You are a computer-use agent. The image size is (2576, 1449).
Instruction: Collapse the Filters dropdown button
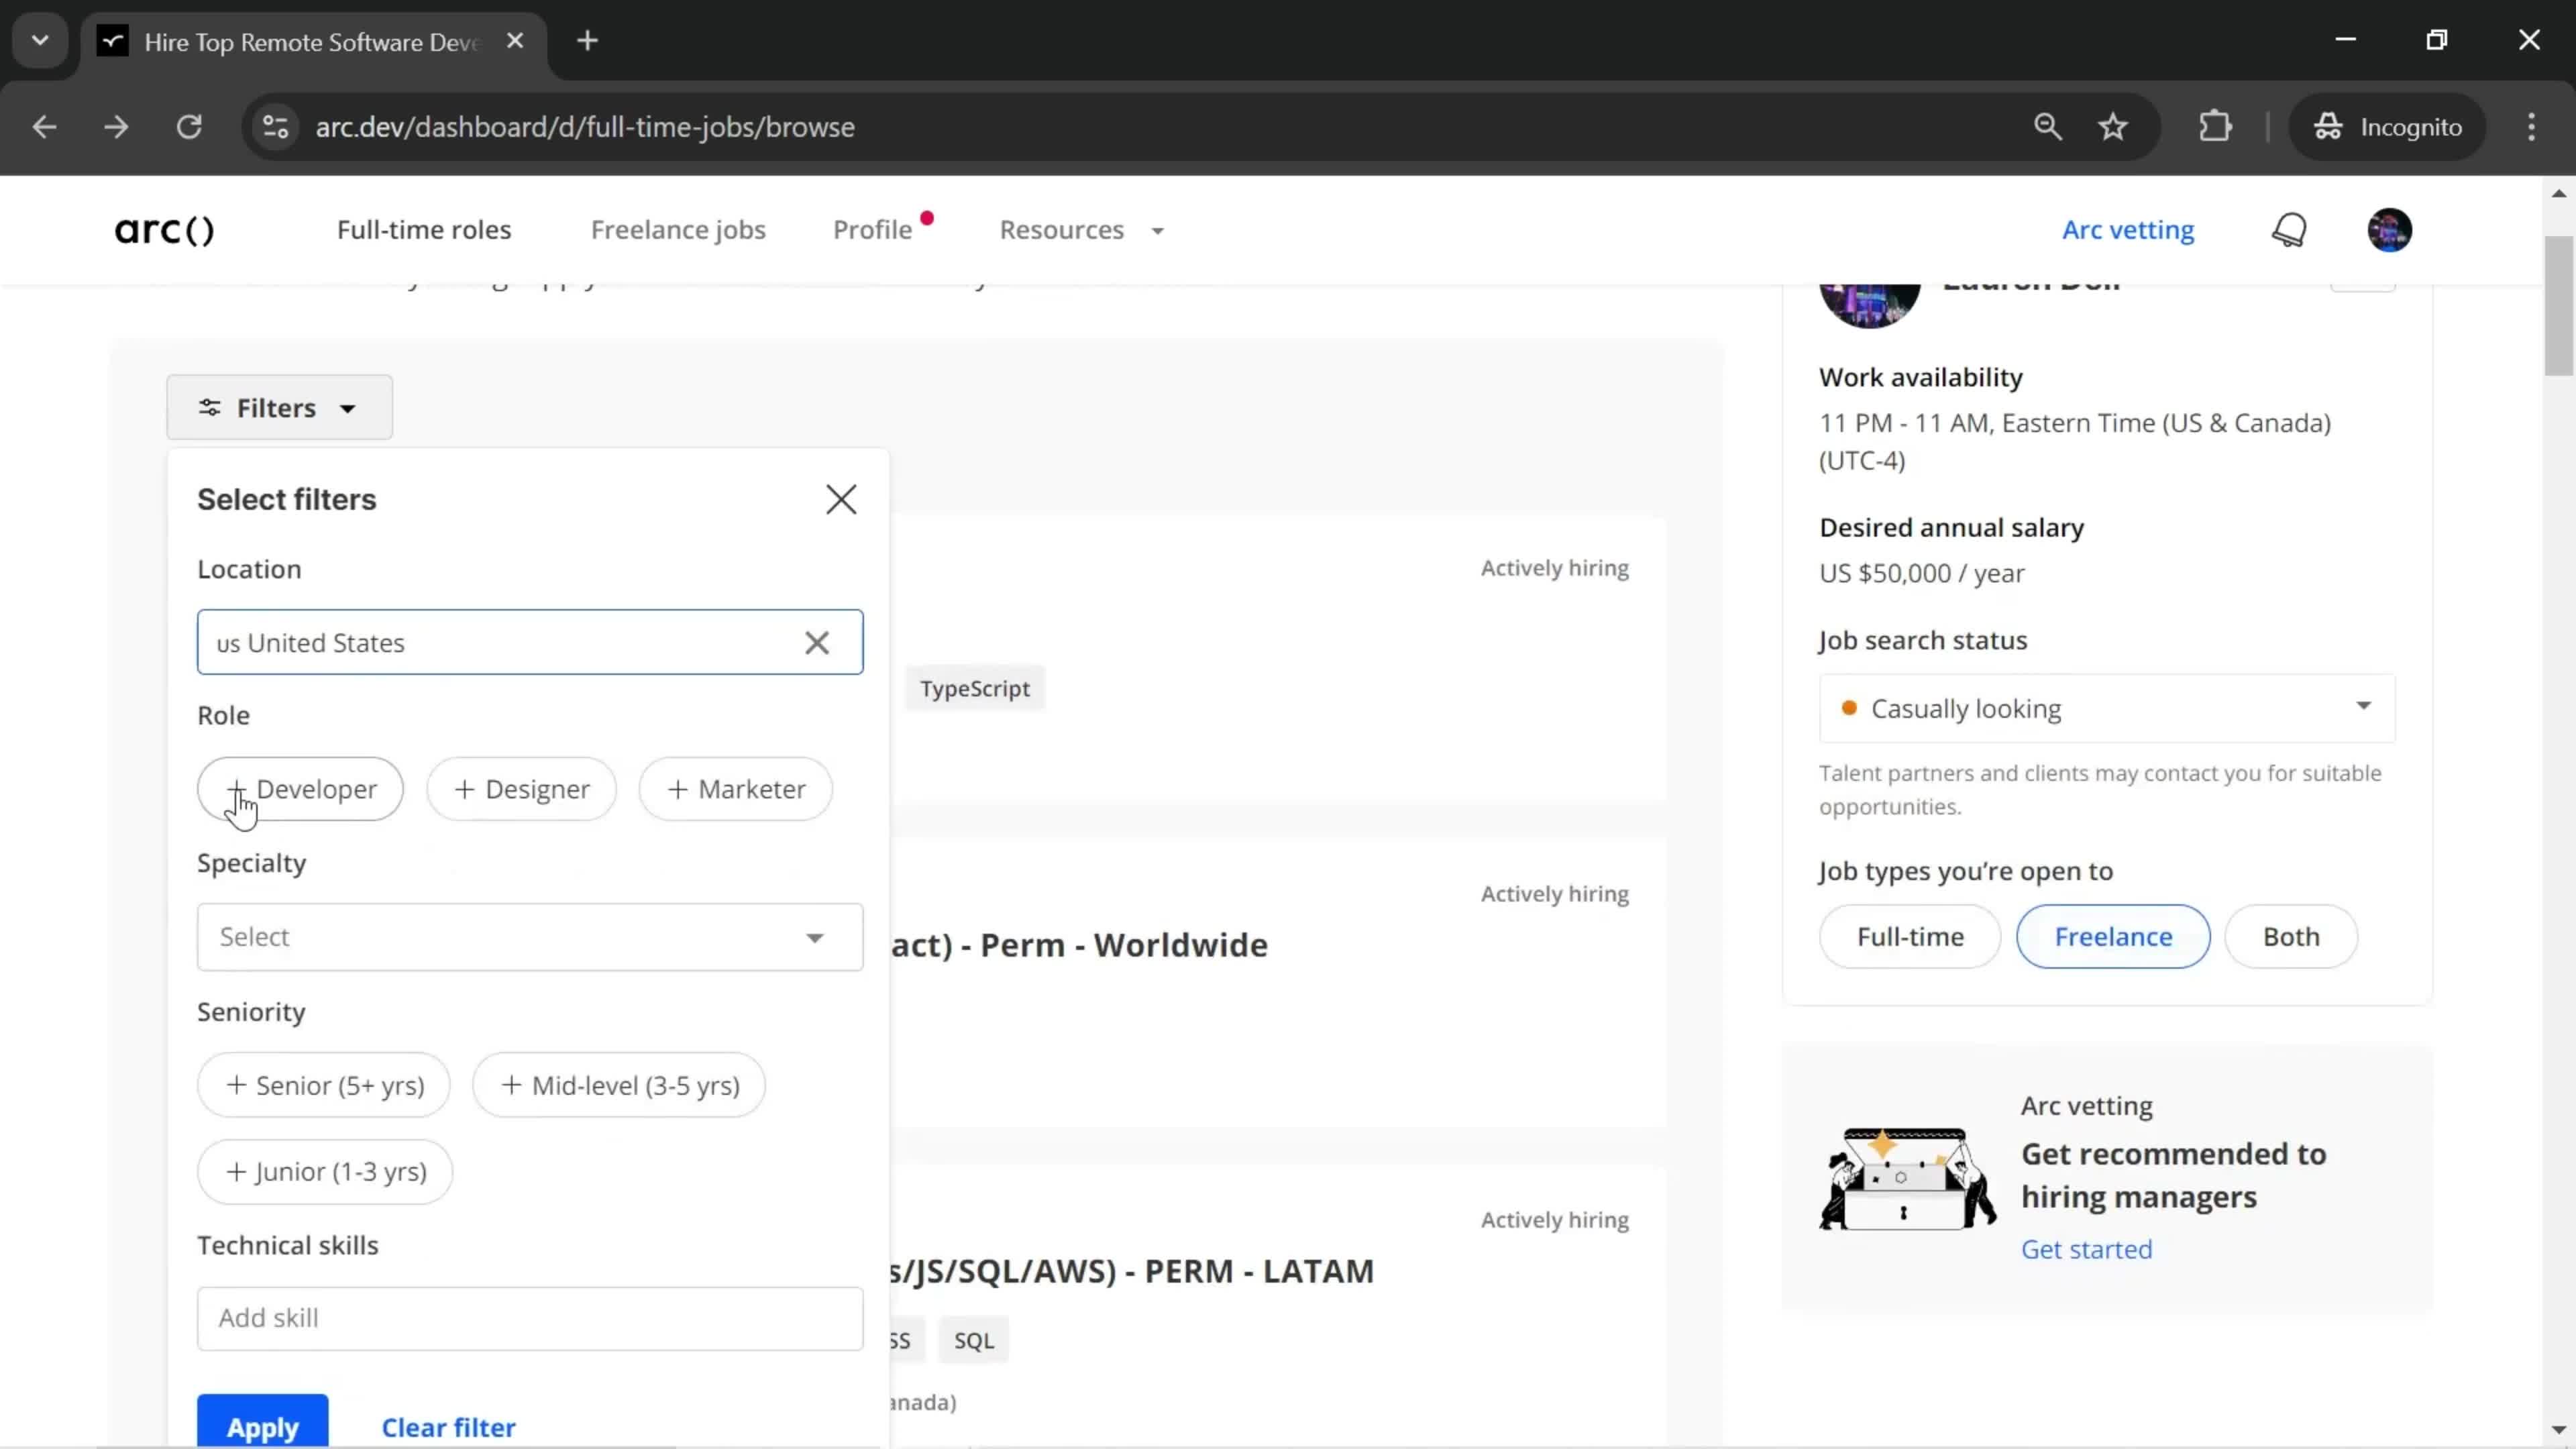(279, 408)
